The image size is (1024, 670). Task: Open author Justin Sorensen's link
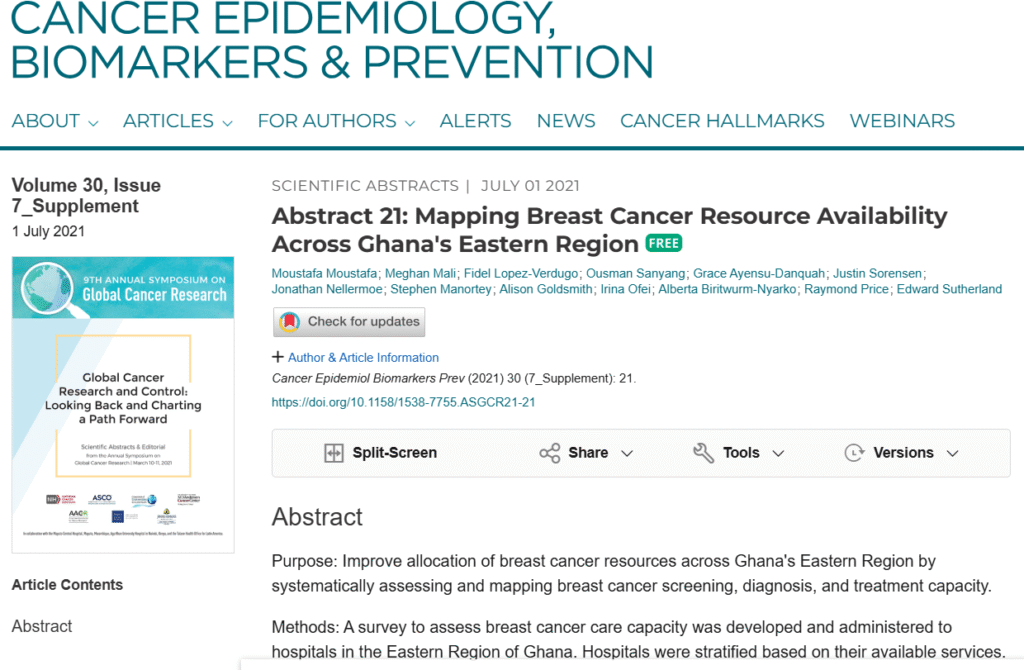[x=877, y=274]
